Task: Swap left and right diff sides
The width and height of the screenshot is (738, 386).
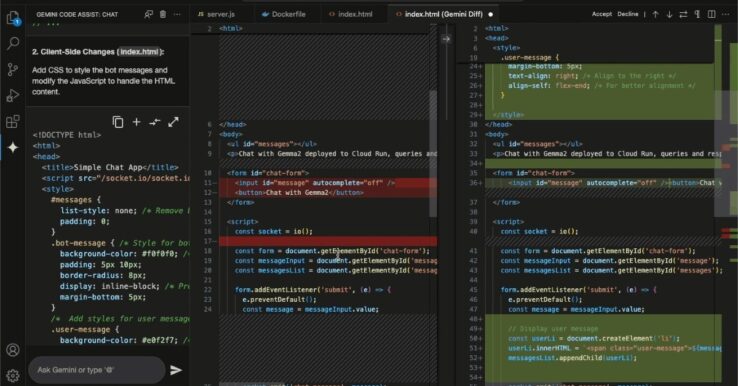Action: click(x=683, y=14)
